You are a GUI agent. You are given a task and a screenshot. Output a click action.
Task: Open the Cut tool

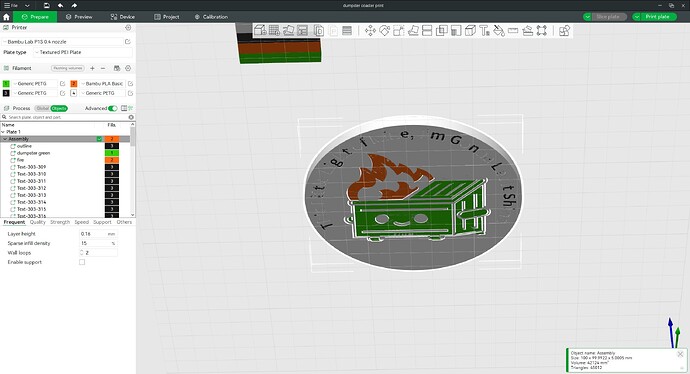tap(427, 30)
